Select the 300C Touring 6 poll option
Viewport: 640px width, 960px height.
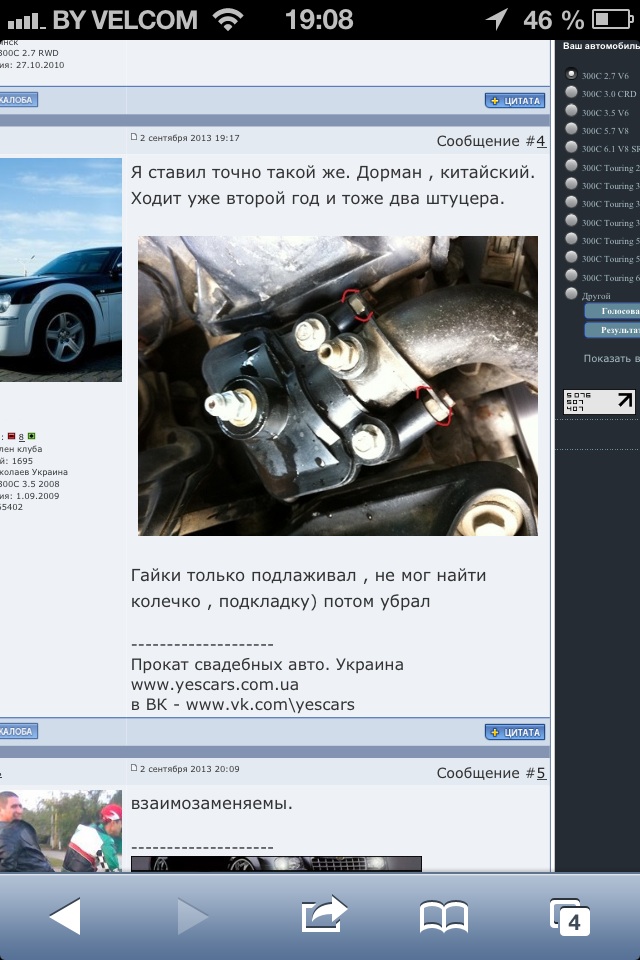click(x=571, y=276)
